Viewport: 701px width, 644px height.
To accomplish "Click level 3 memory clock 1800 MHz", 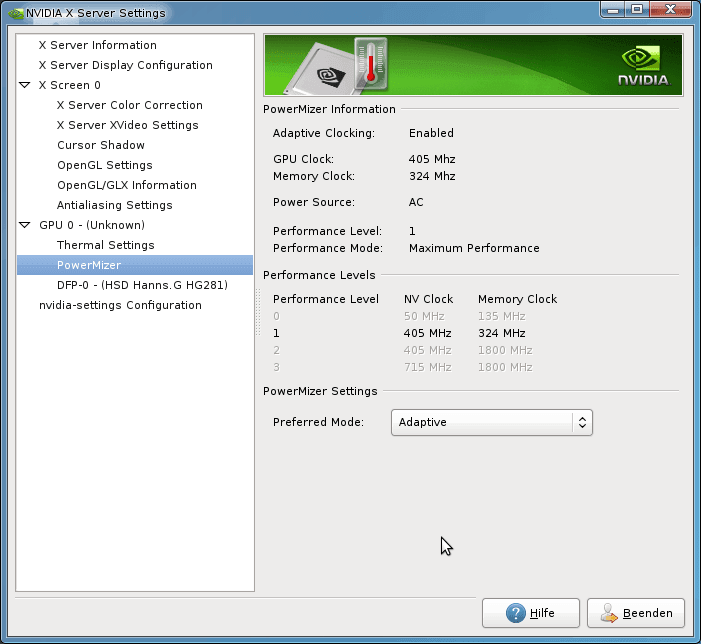I will point(505,367).
